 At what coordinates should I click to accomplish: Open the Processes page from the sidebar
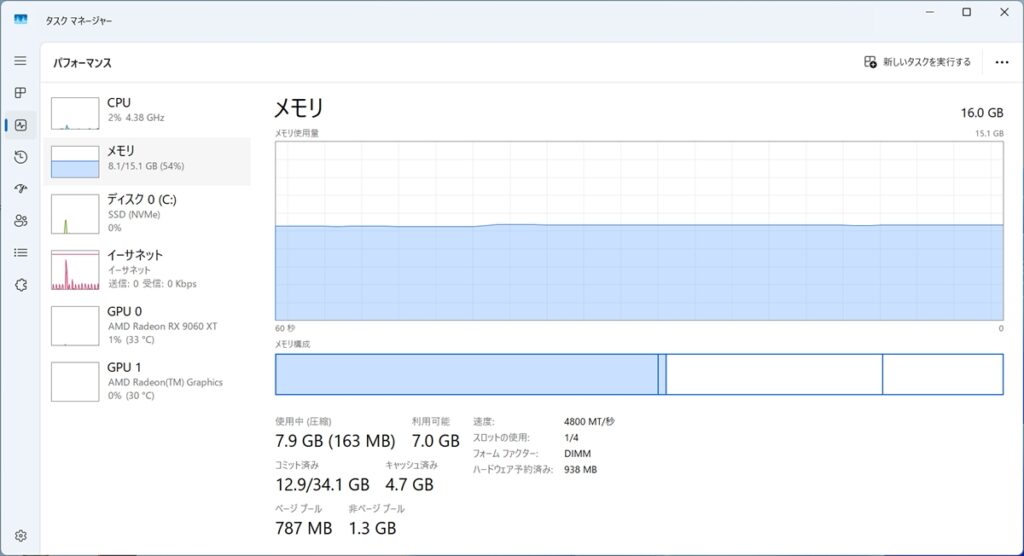tap(20, 93)
